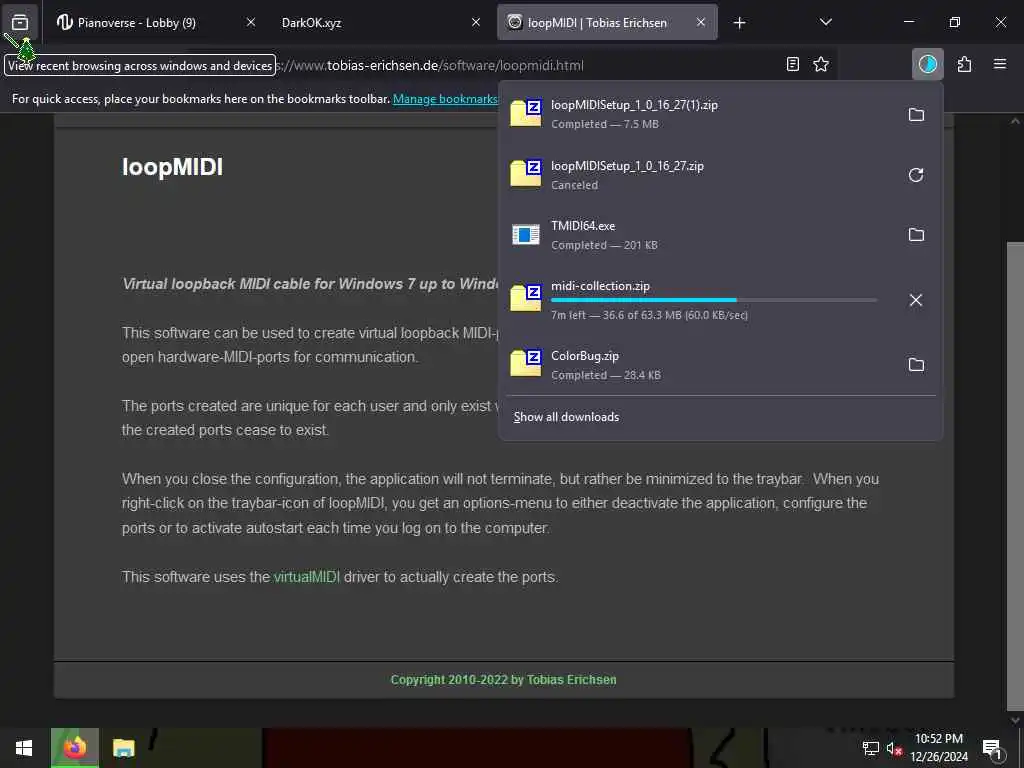Click the muted volume tray icon

(894, 748)
